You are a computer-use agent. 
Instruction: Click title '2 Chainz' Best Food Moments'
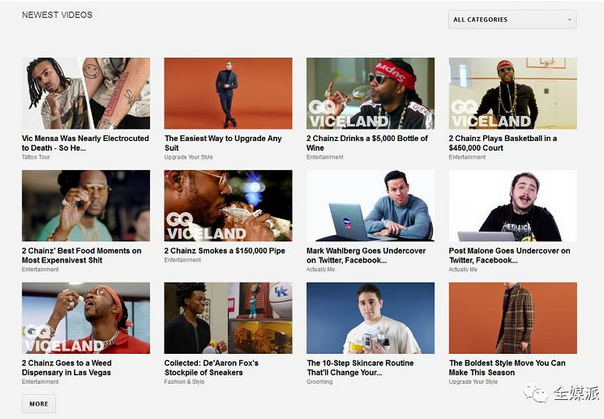[82, 255]
